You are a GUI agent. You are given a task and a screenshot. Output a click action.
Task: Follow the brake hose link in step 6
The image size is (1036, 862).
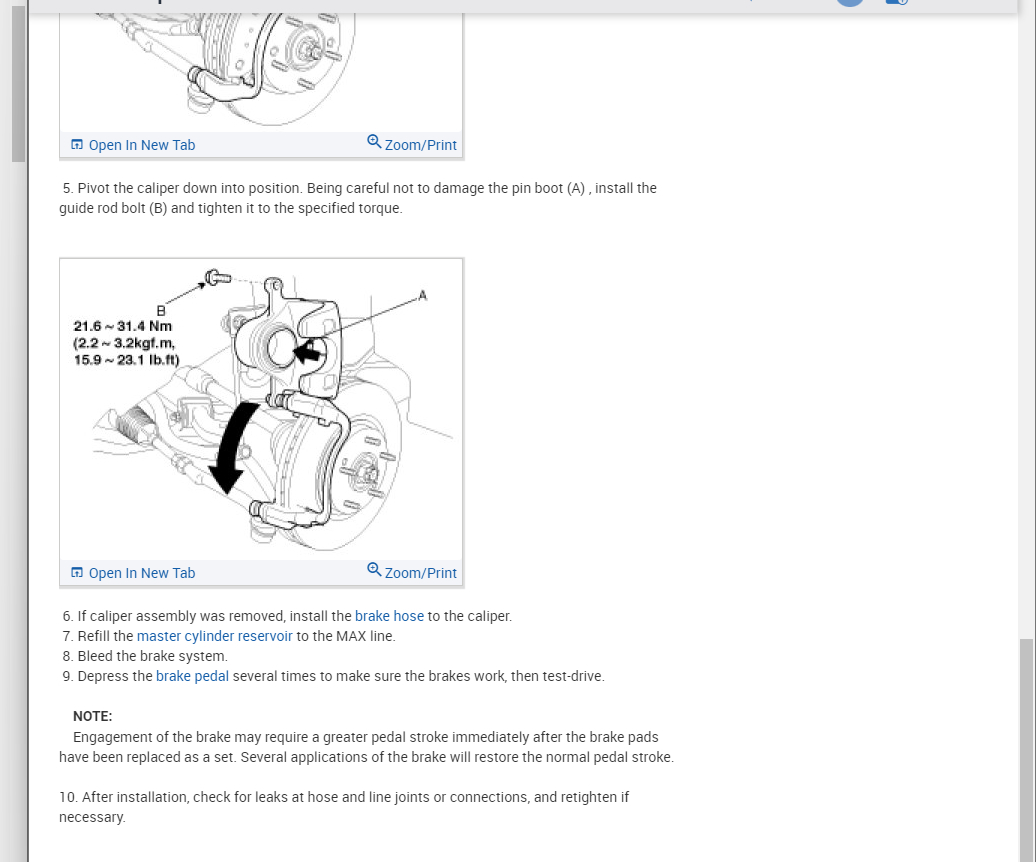tap(389, 616)
